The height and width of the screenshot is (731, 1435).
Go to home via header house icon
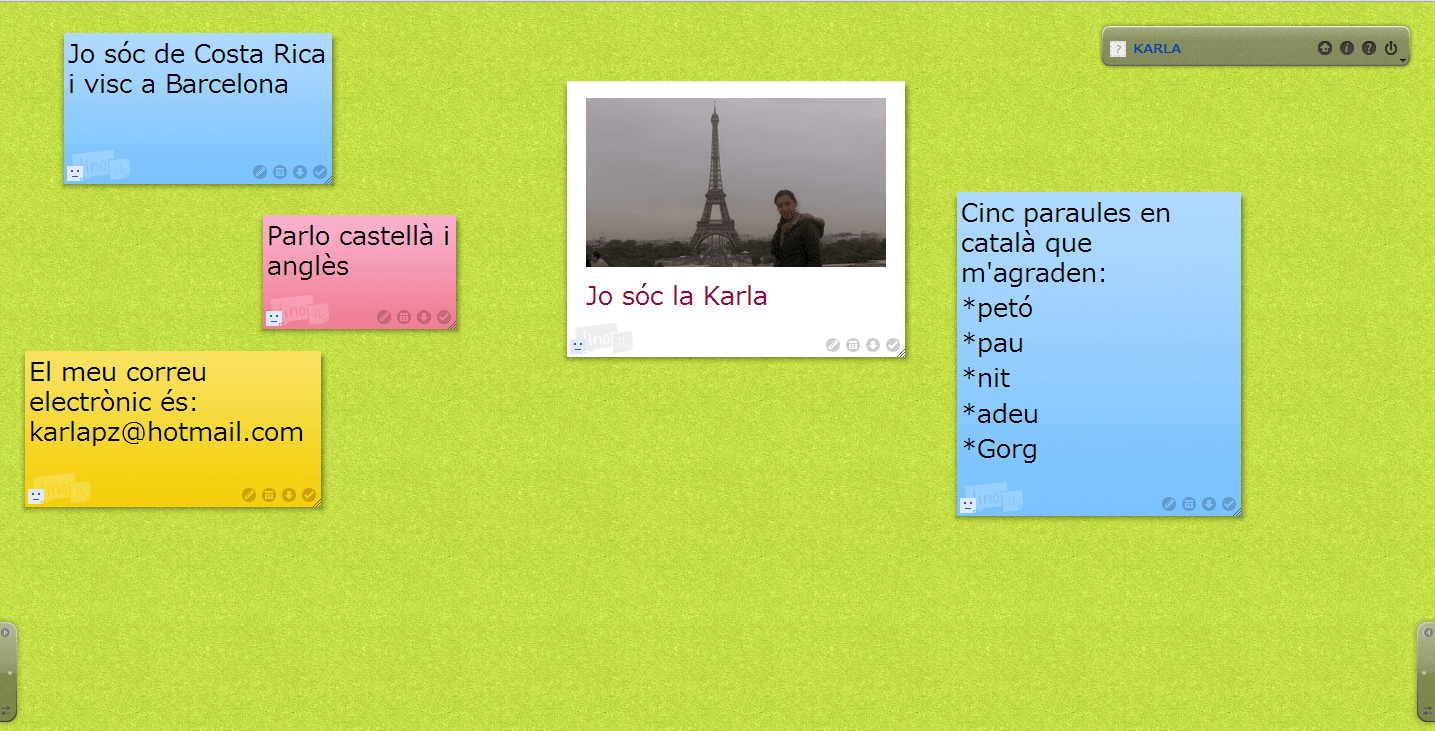pos(1325,48)
